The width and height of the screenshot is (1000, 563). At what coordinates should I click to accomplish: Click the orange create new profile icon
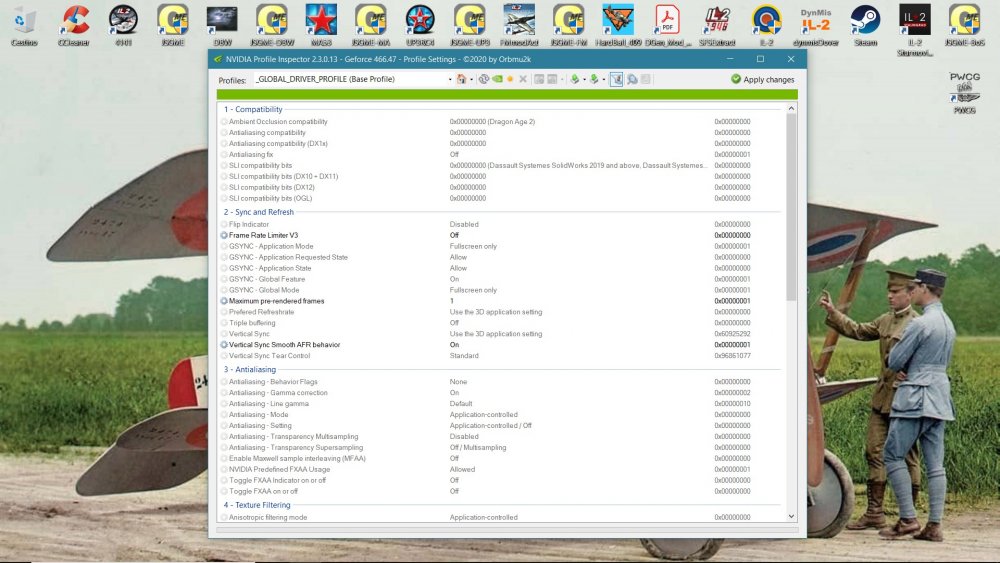click(510, 79)
